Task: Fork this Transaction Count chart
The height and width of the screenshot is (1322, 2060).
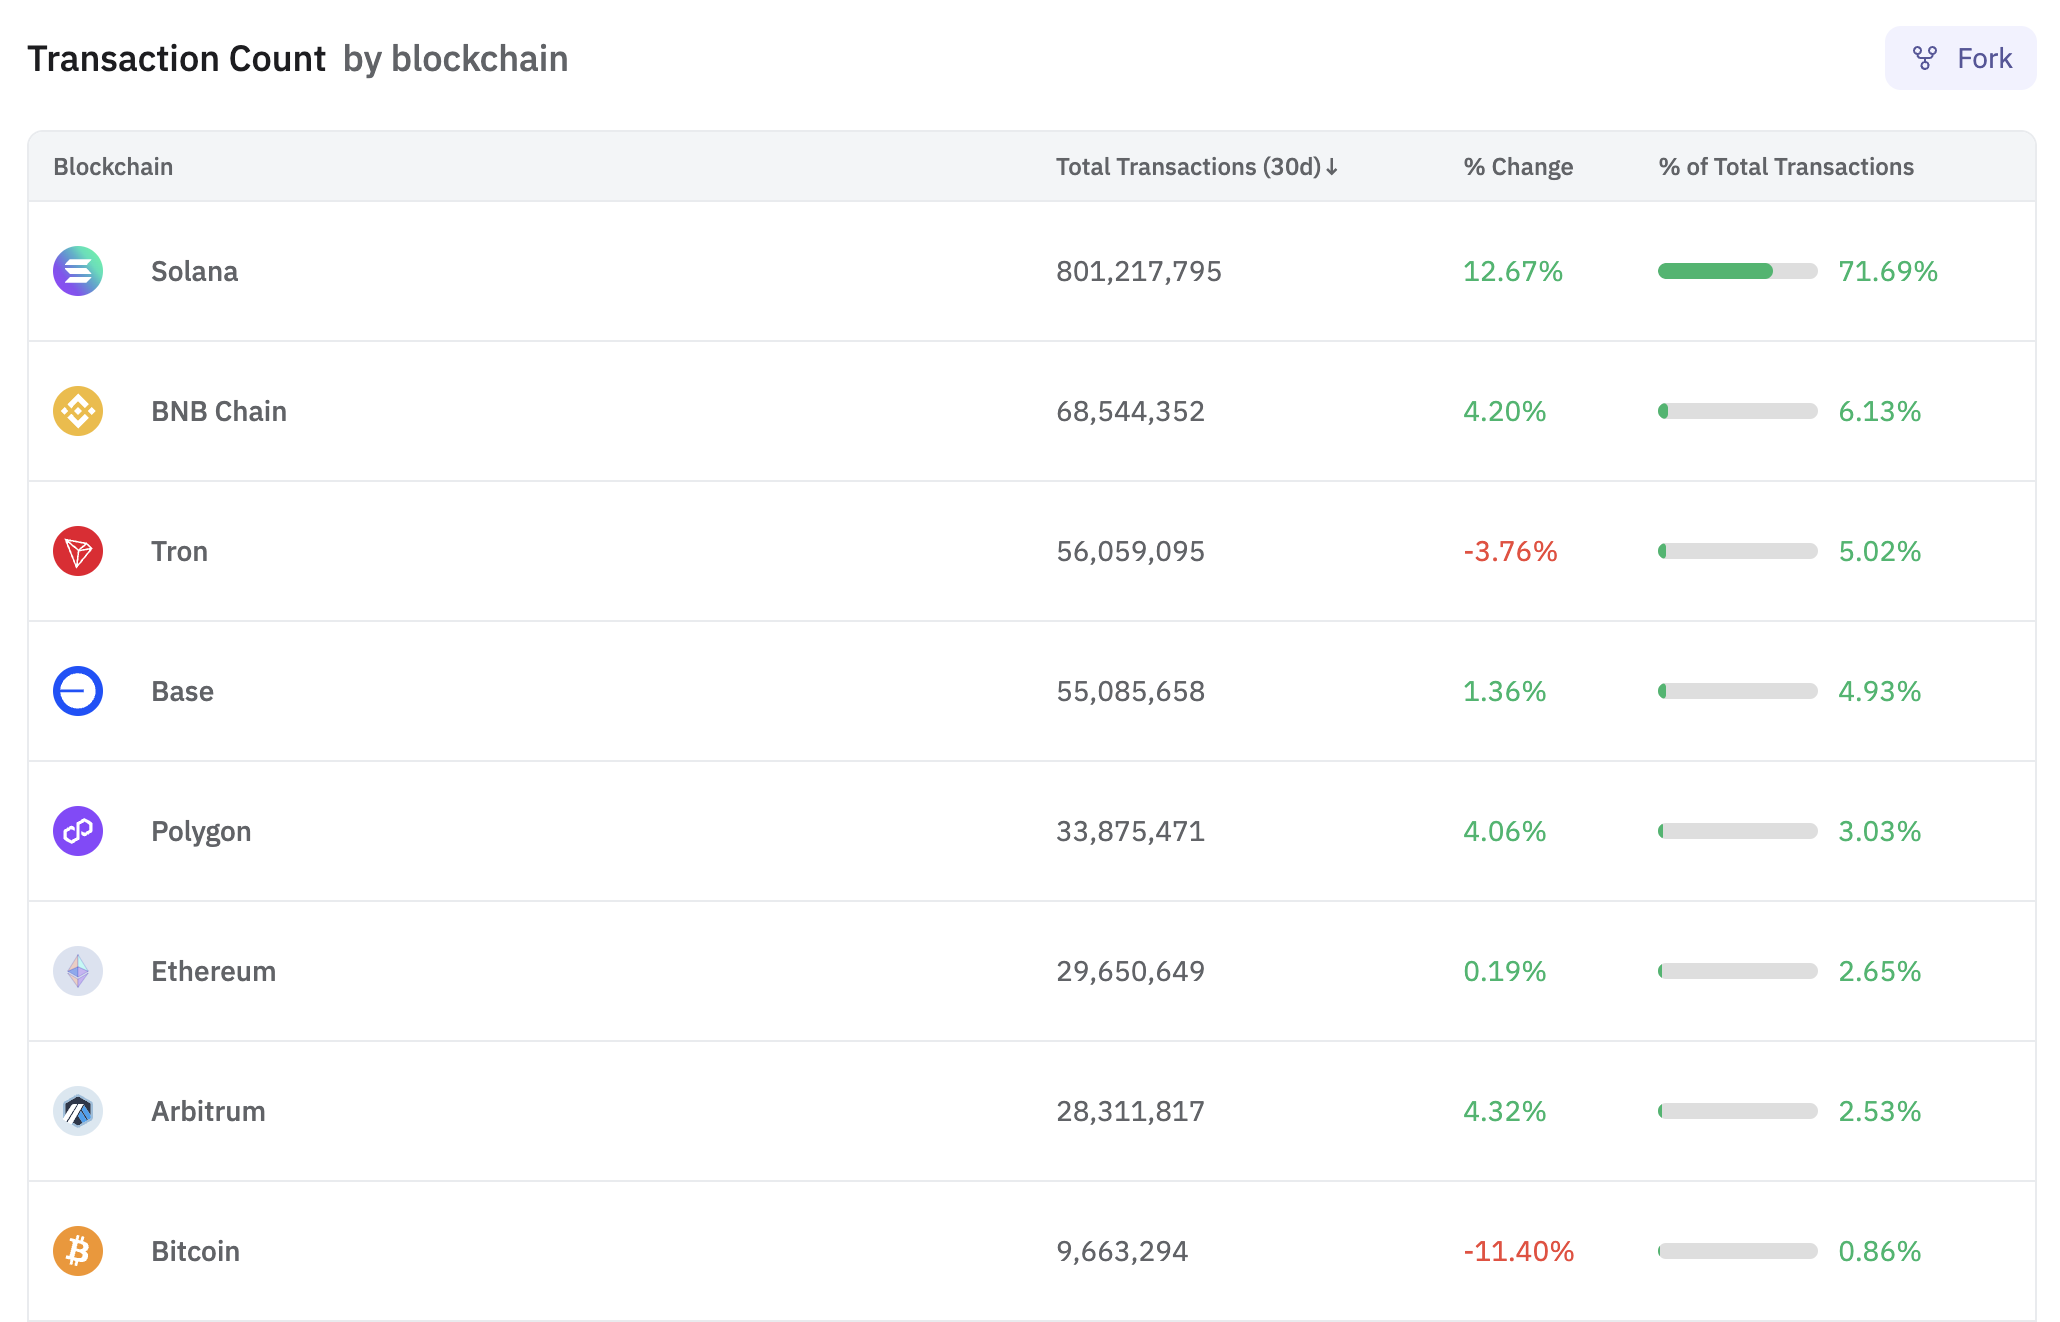Action: 1960,58
